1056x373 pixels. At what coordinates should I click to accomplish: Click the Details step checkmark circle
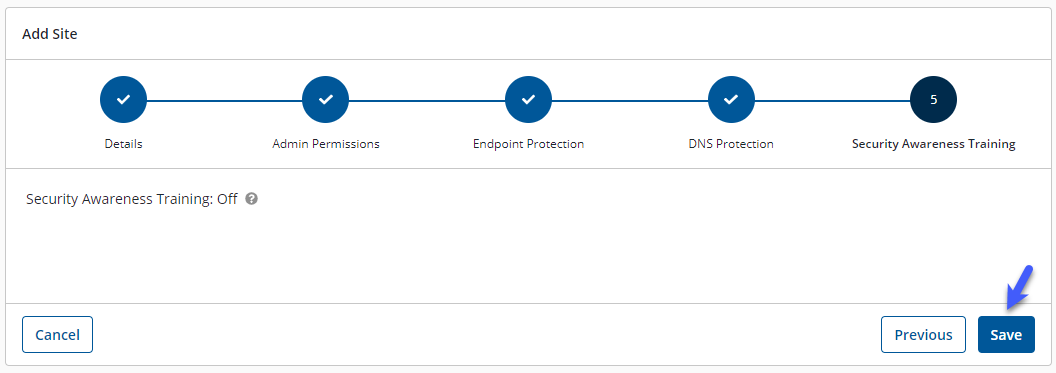pos(123,100)
